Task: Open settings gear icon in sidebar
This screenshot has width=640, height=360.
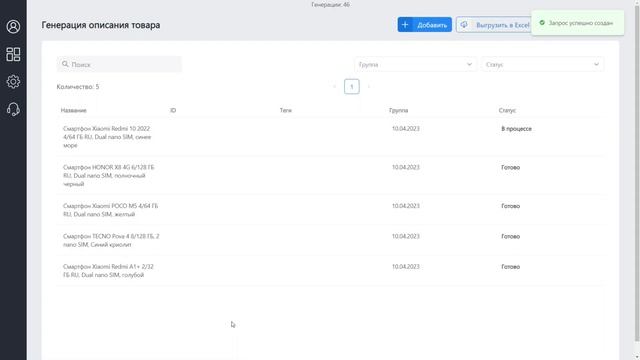Action: (x=13, y=82)
